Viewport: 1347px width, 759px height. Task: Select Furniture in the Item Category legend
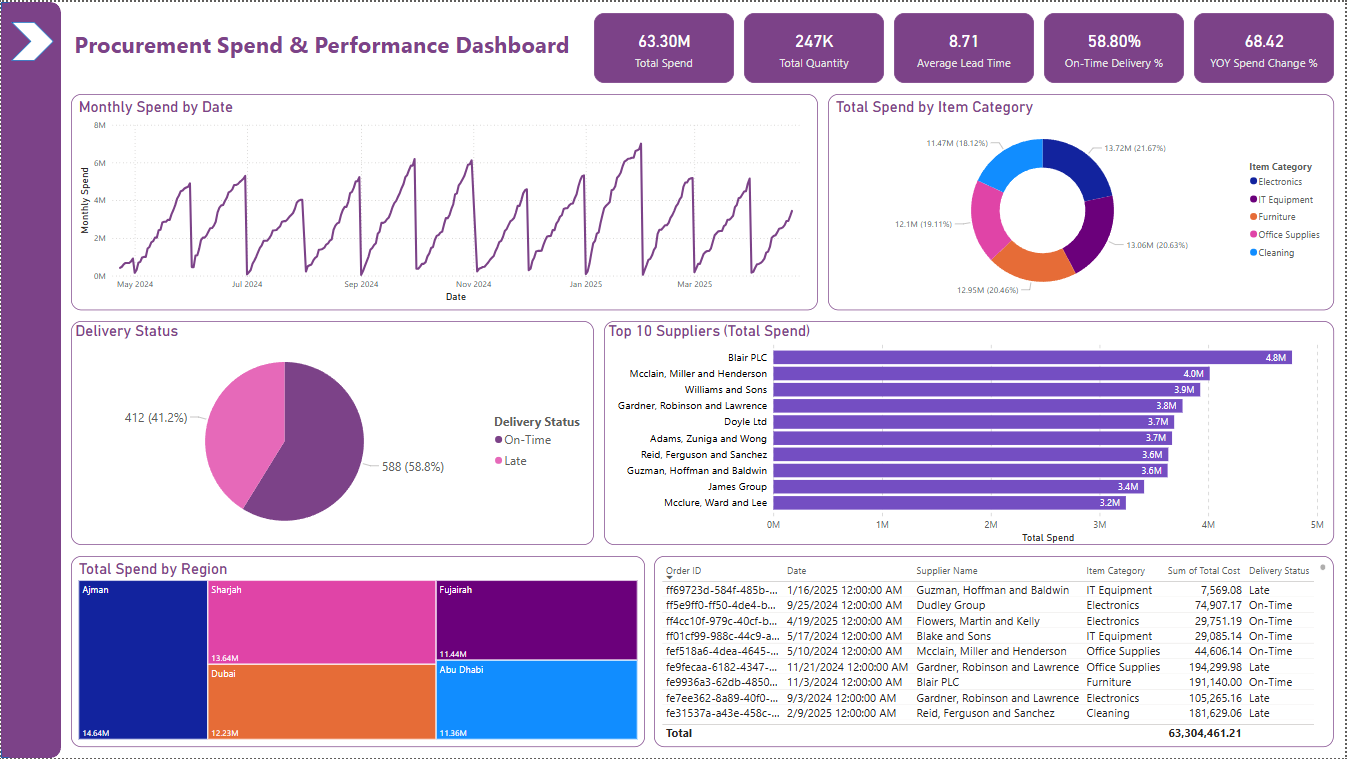(1280, 216)
